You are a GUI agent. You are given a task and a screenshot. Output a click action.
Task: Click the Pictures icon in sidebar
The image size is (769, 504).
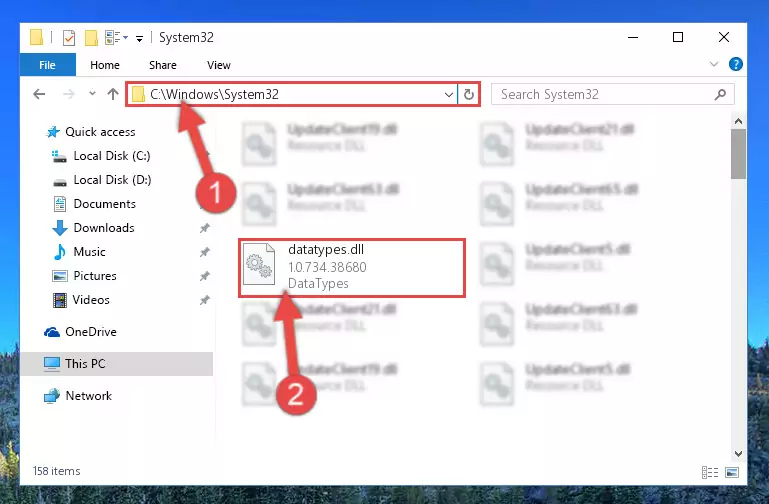coord(60,276)
